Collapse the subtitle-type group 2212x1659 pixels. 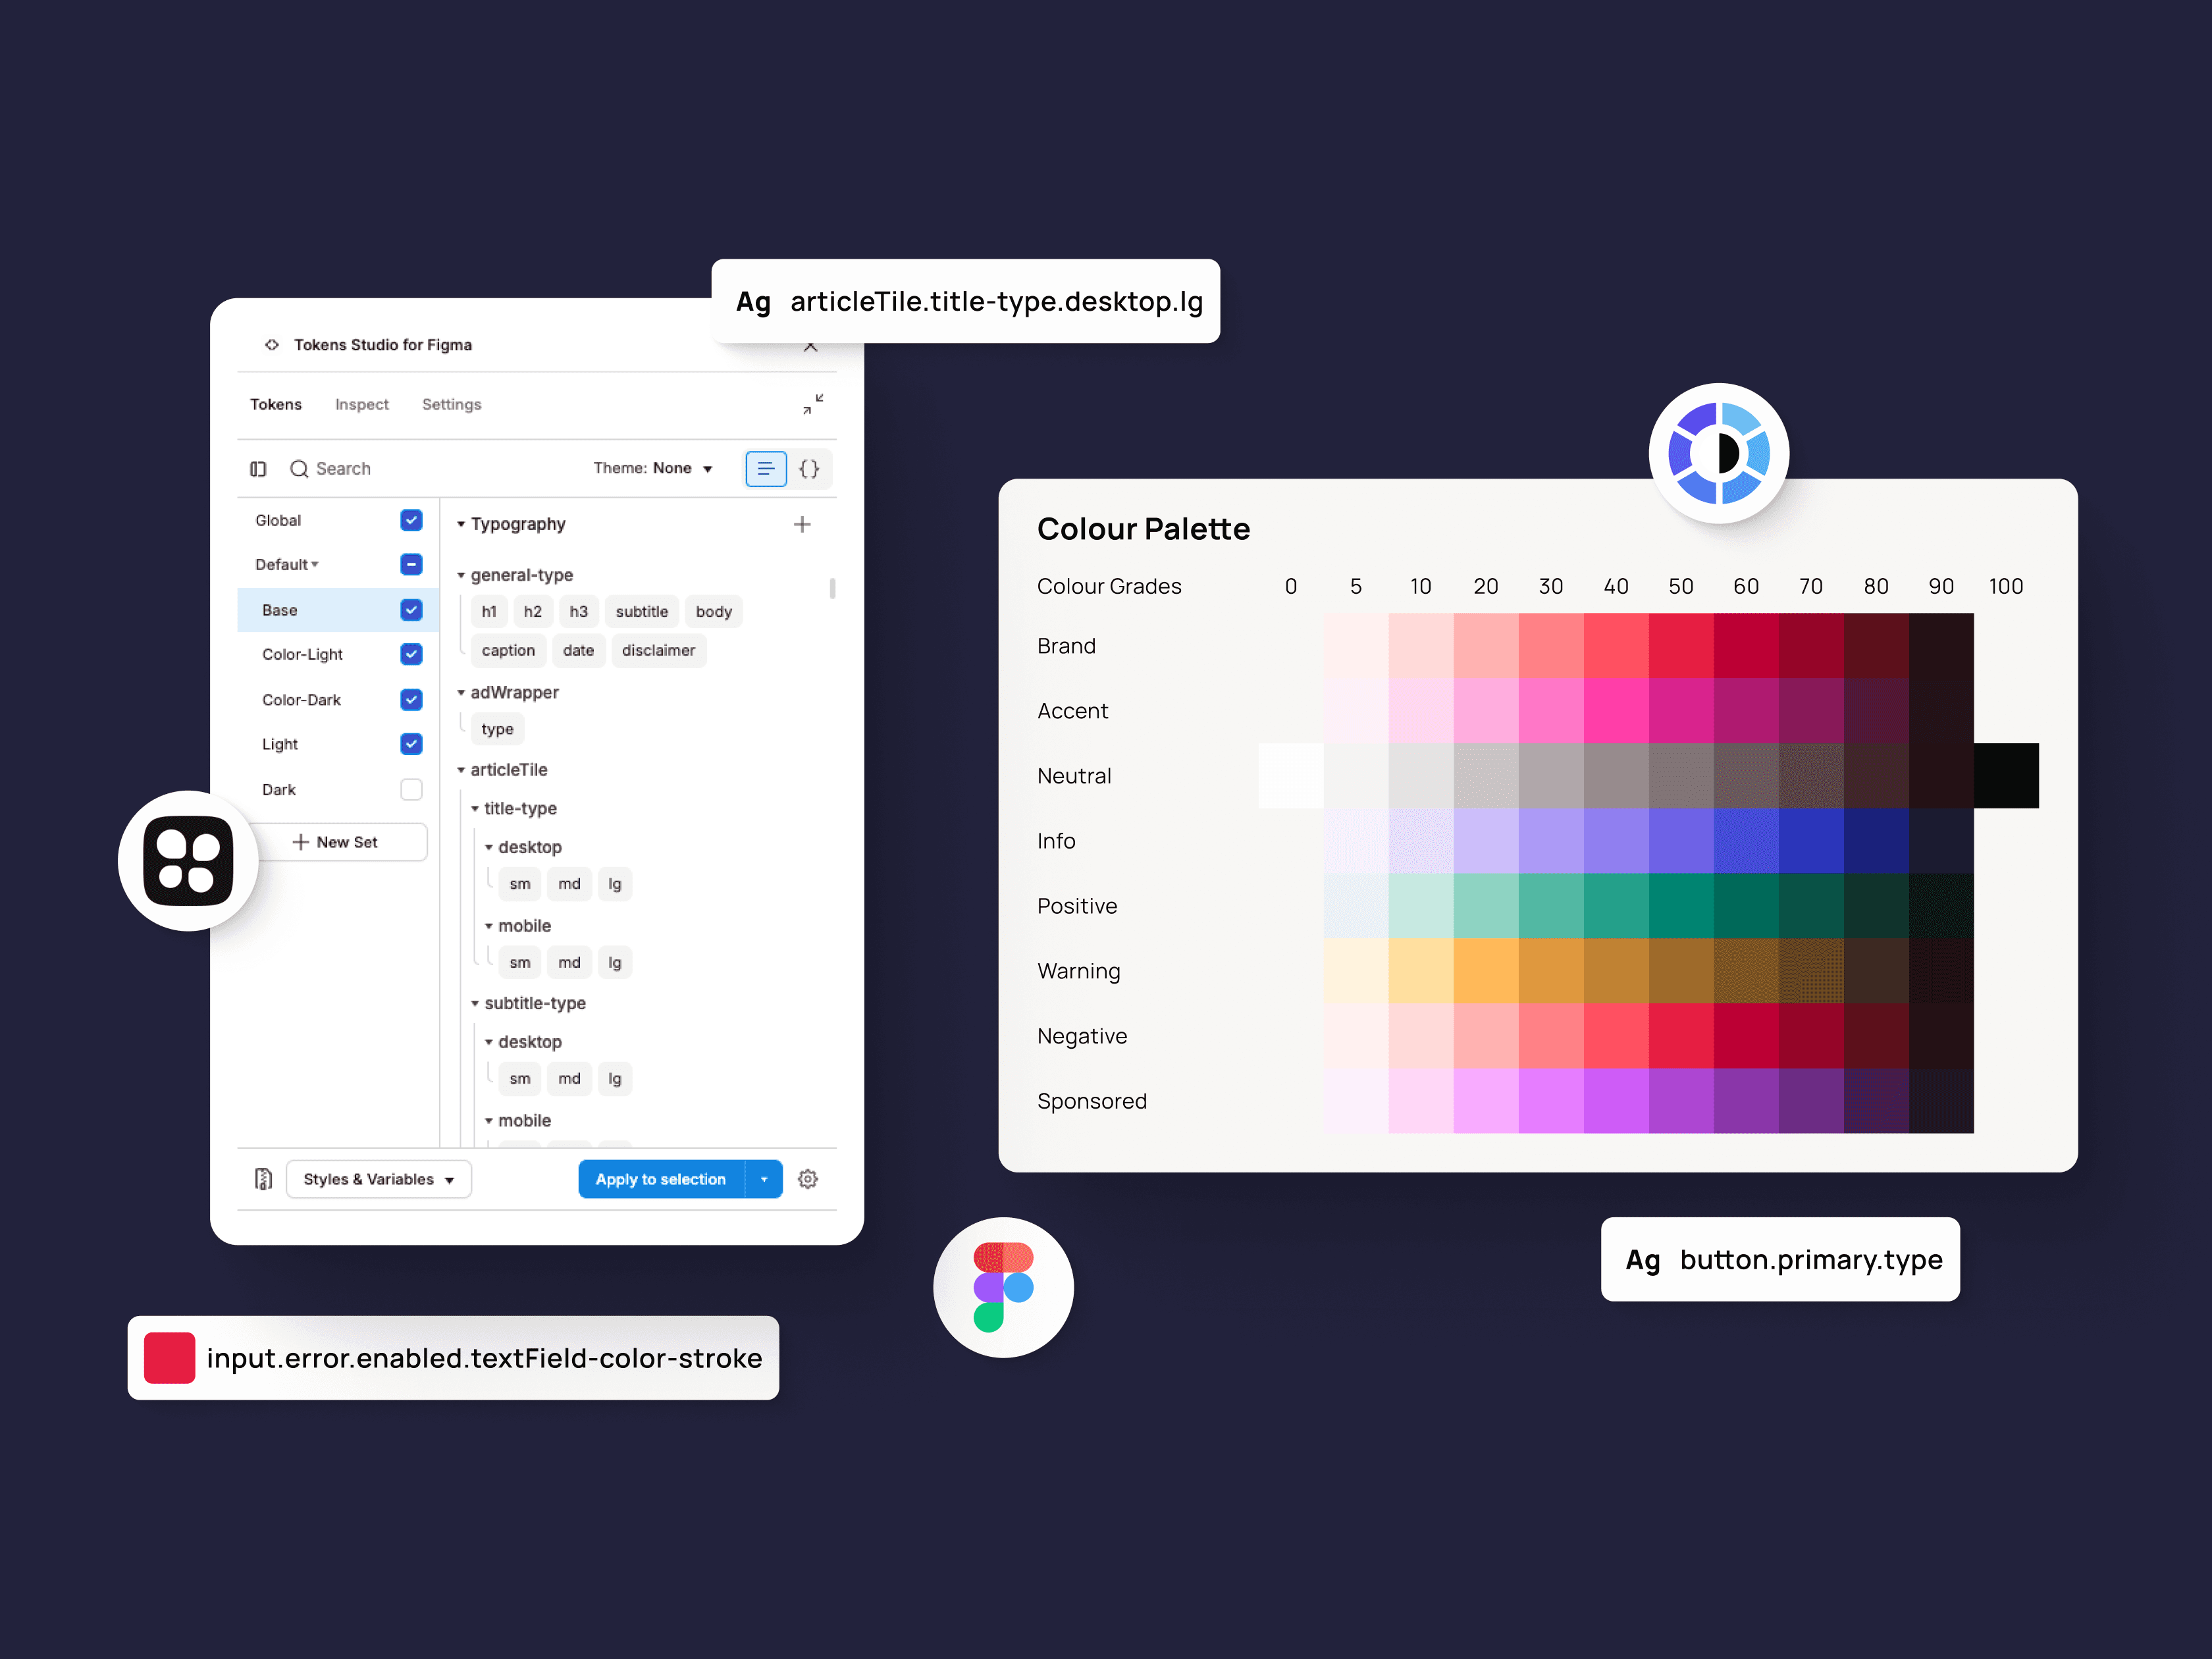(x=475, y=1003)
